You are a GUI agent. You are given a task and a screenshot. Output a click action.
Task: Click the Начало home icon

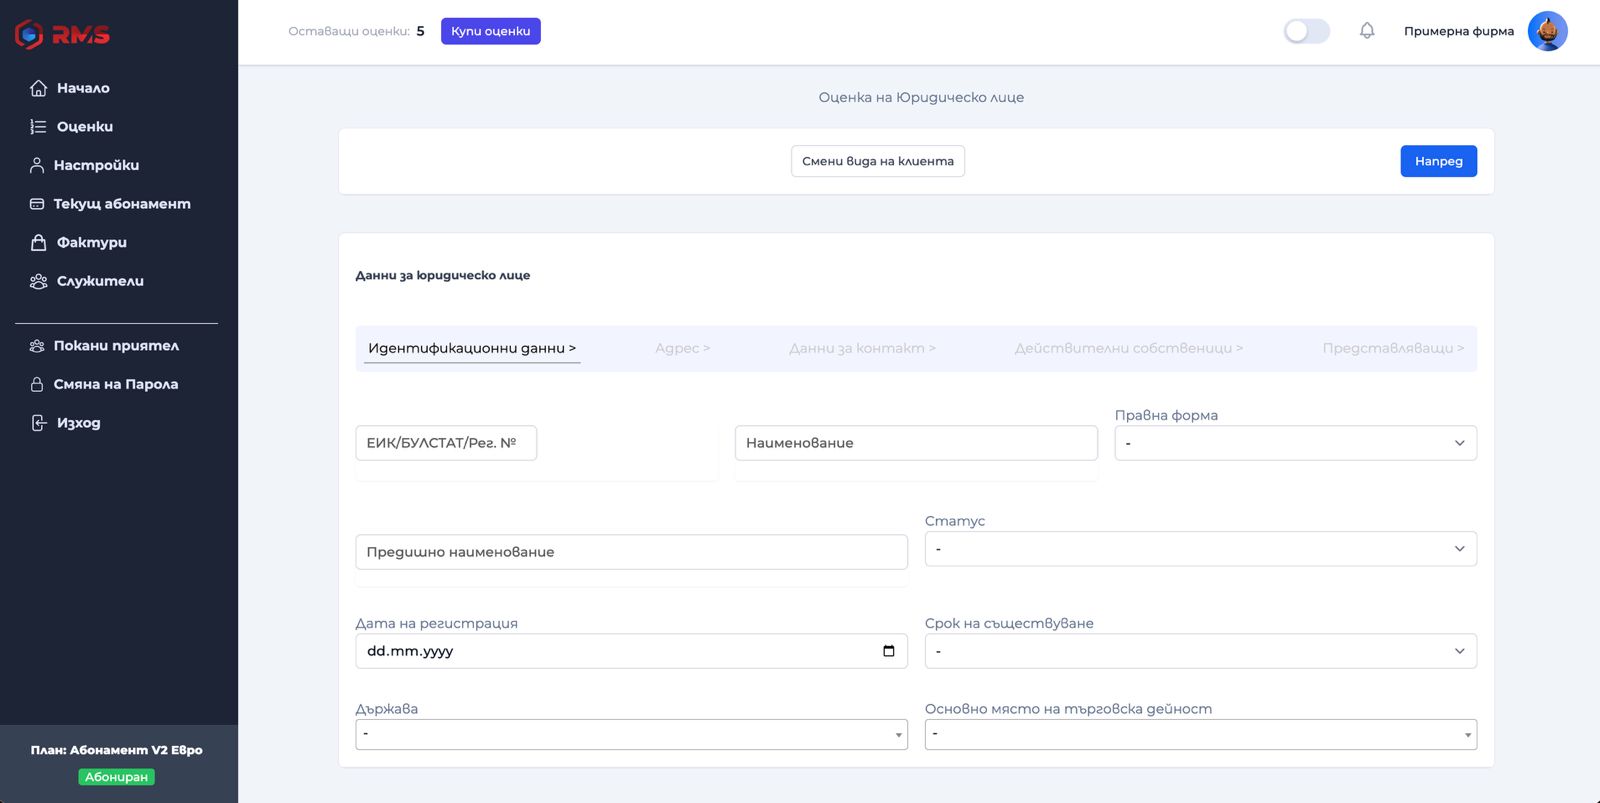coord(38,88)
